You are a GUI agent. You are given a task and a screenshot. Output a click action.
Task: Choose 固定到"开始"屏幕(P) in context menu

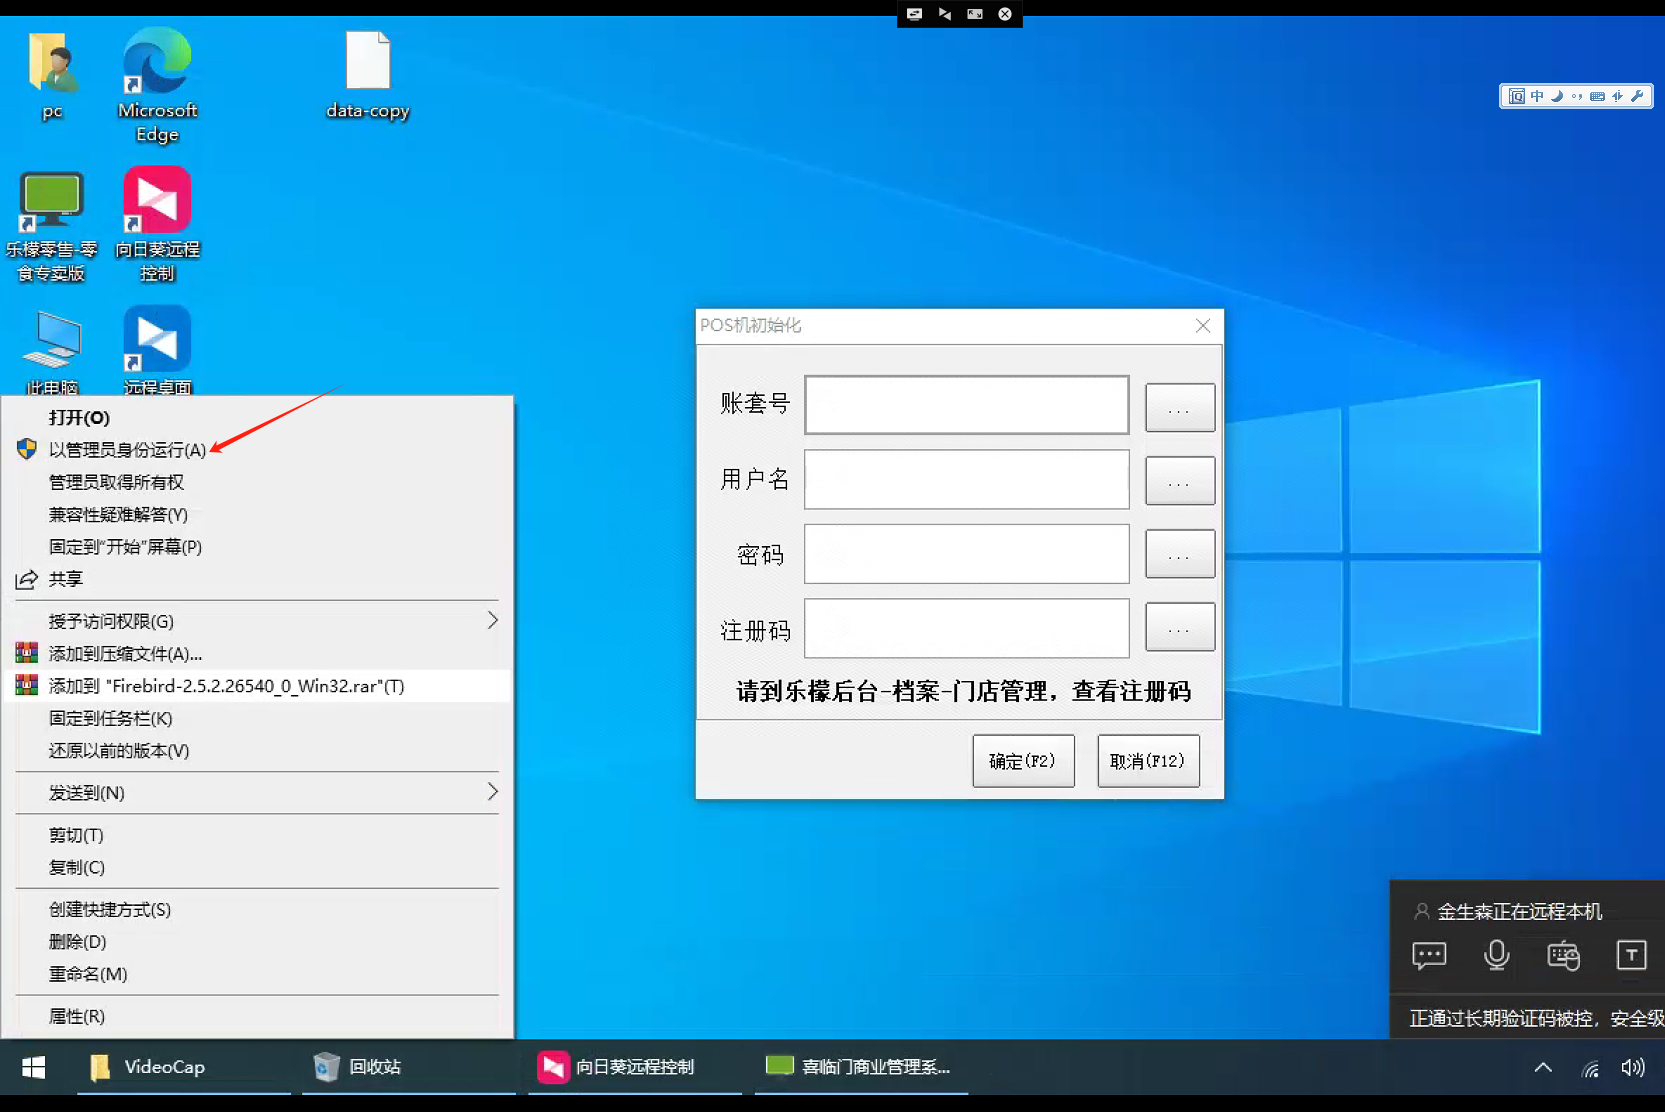(x=257, y=547)
